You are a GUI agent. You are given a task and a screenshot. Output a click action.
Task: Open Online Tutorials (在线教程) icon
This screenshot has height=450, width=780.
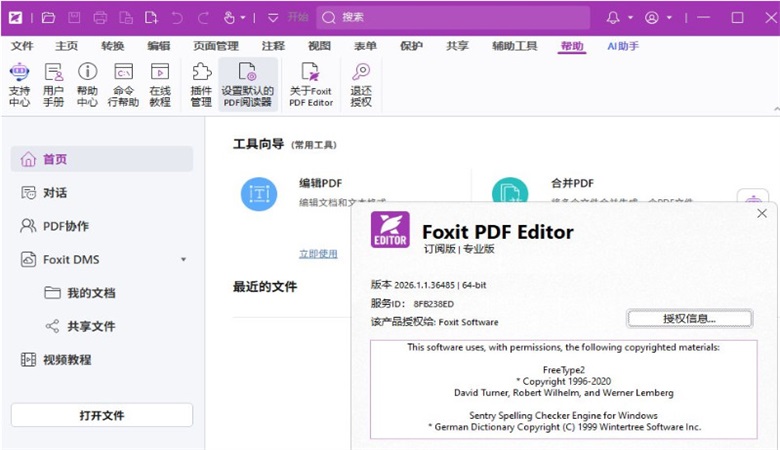[160, 85]
